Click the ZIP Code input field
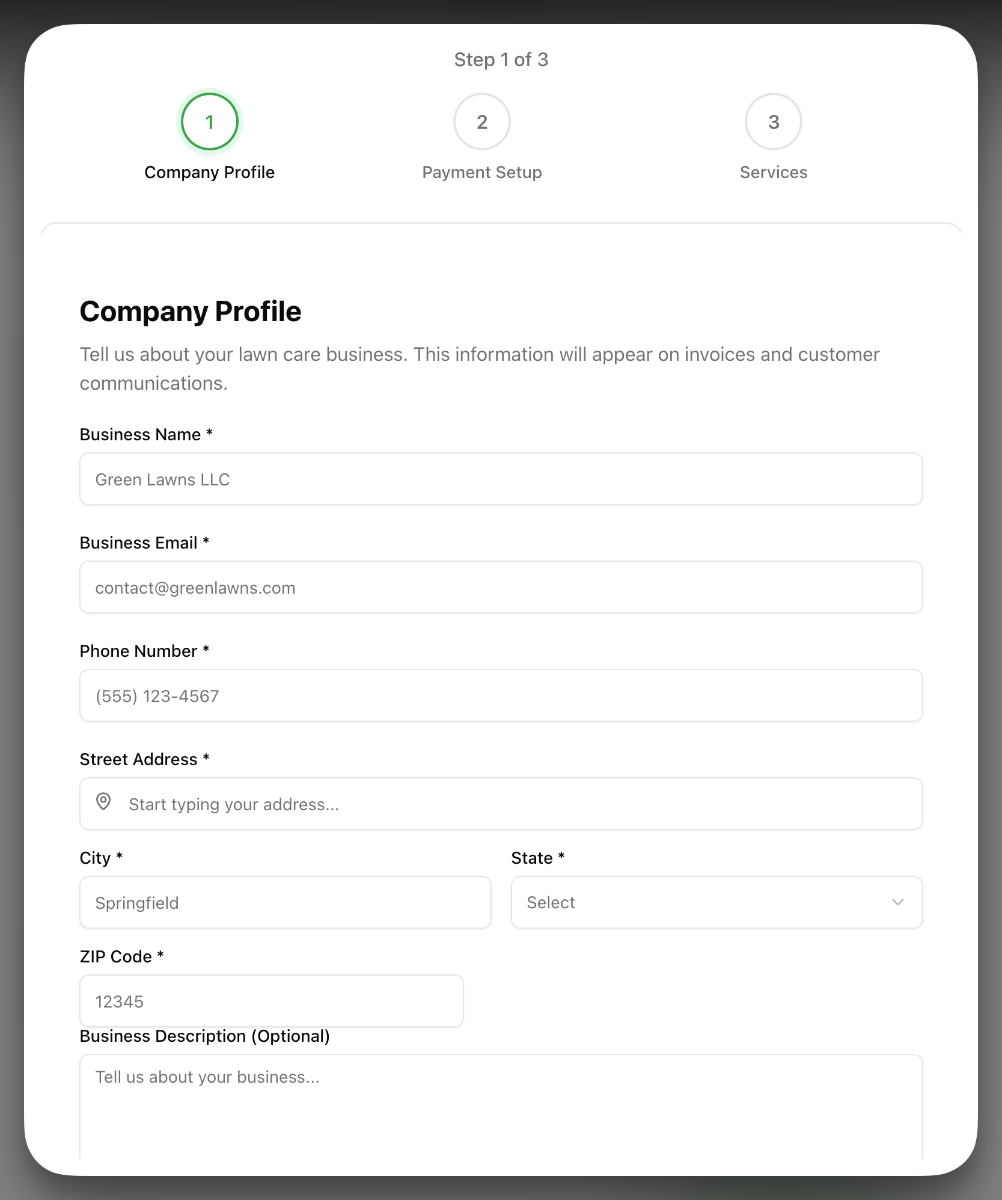The image size is (1002, 1200). click(271, 1000)
